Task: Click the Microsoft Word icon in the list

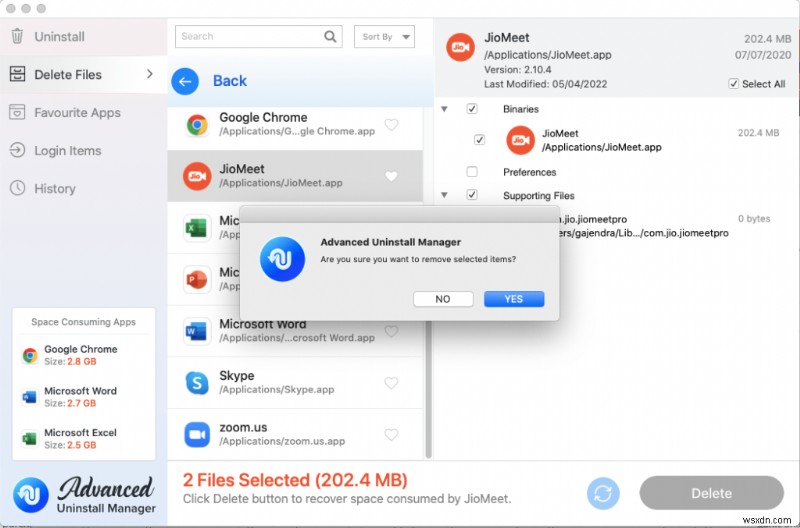Action: click(197, 331)
